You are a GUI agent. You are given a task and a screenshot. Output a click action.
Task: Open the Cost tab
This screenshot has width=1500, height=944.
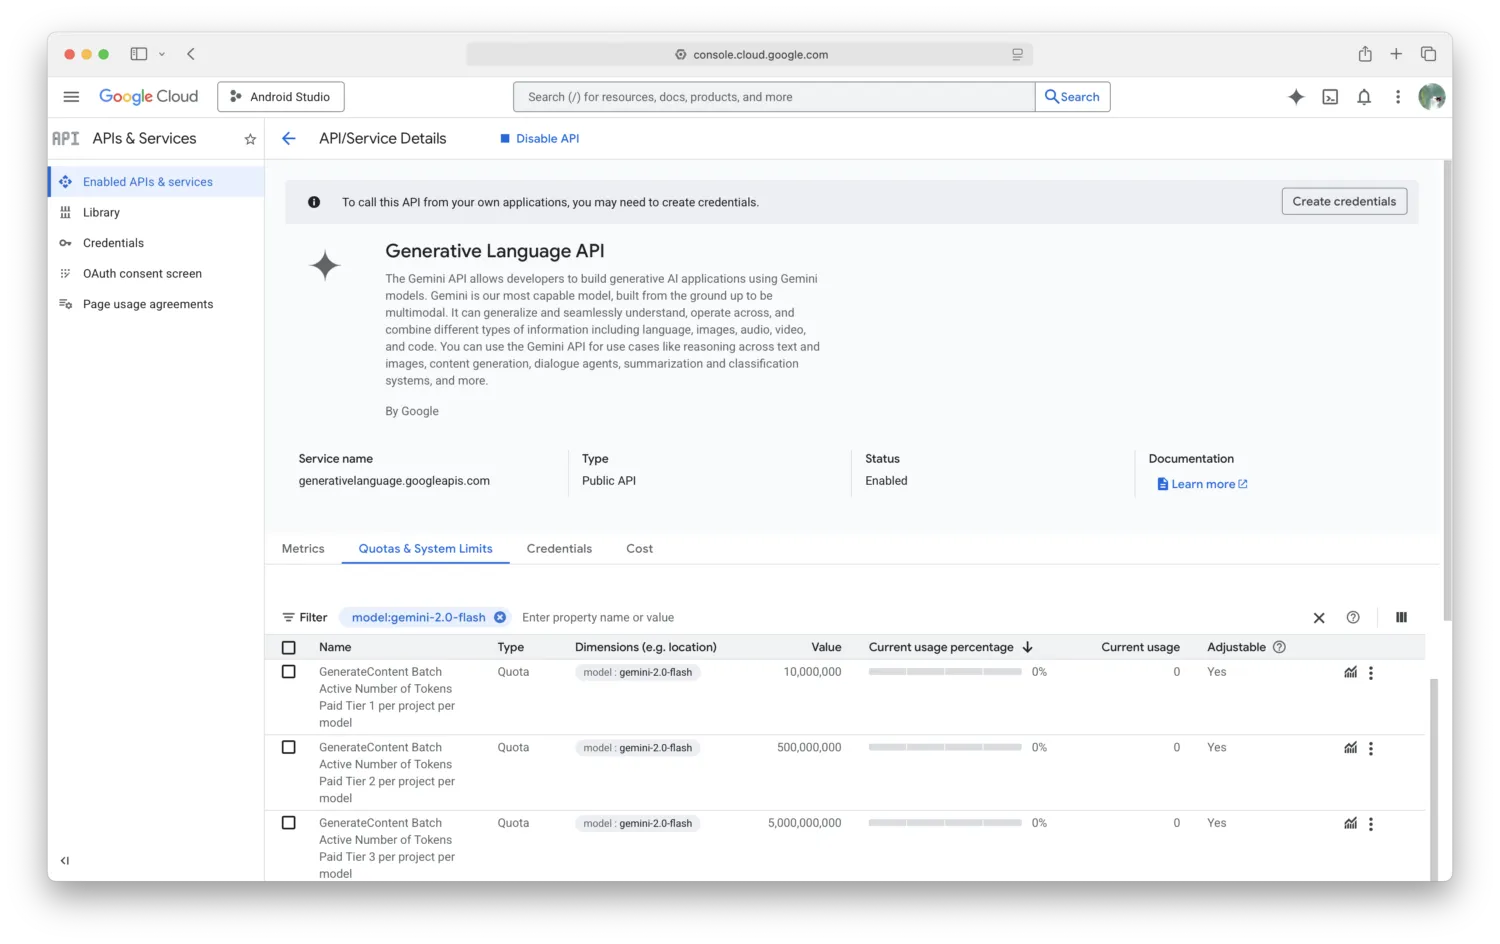(x=639, y=548)
